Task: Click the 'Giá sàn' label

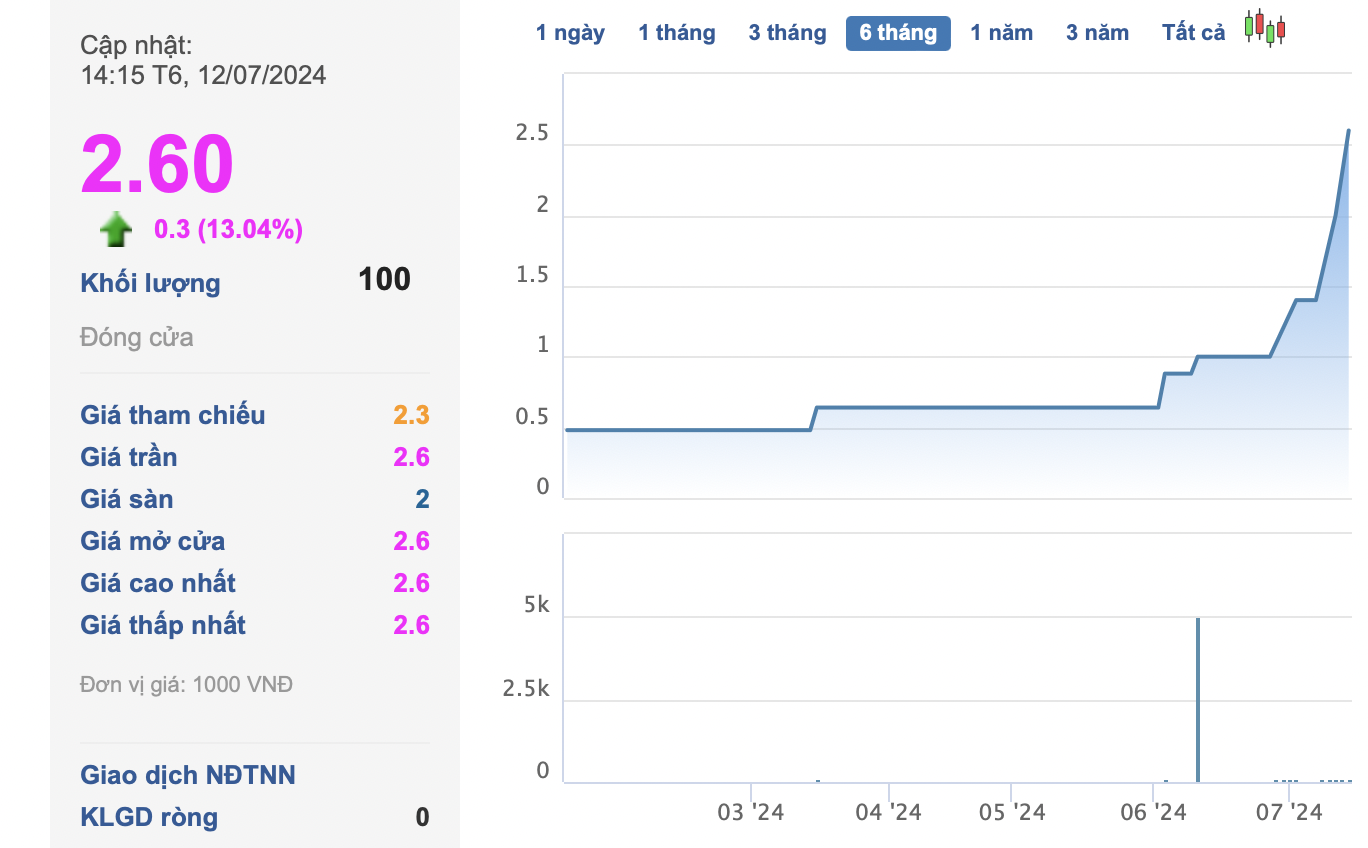Action: tap(127, 499)
